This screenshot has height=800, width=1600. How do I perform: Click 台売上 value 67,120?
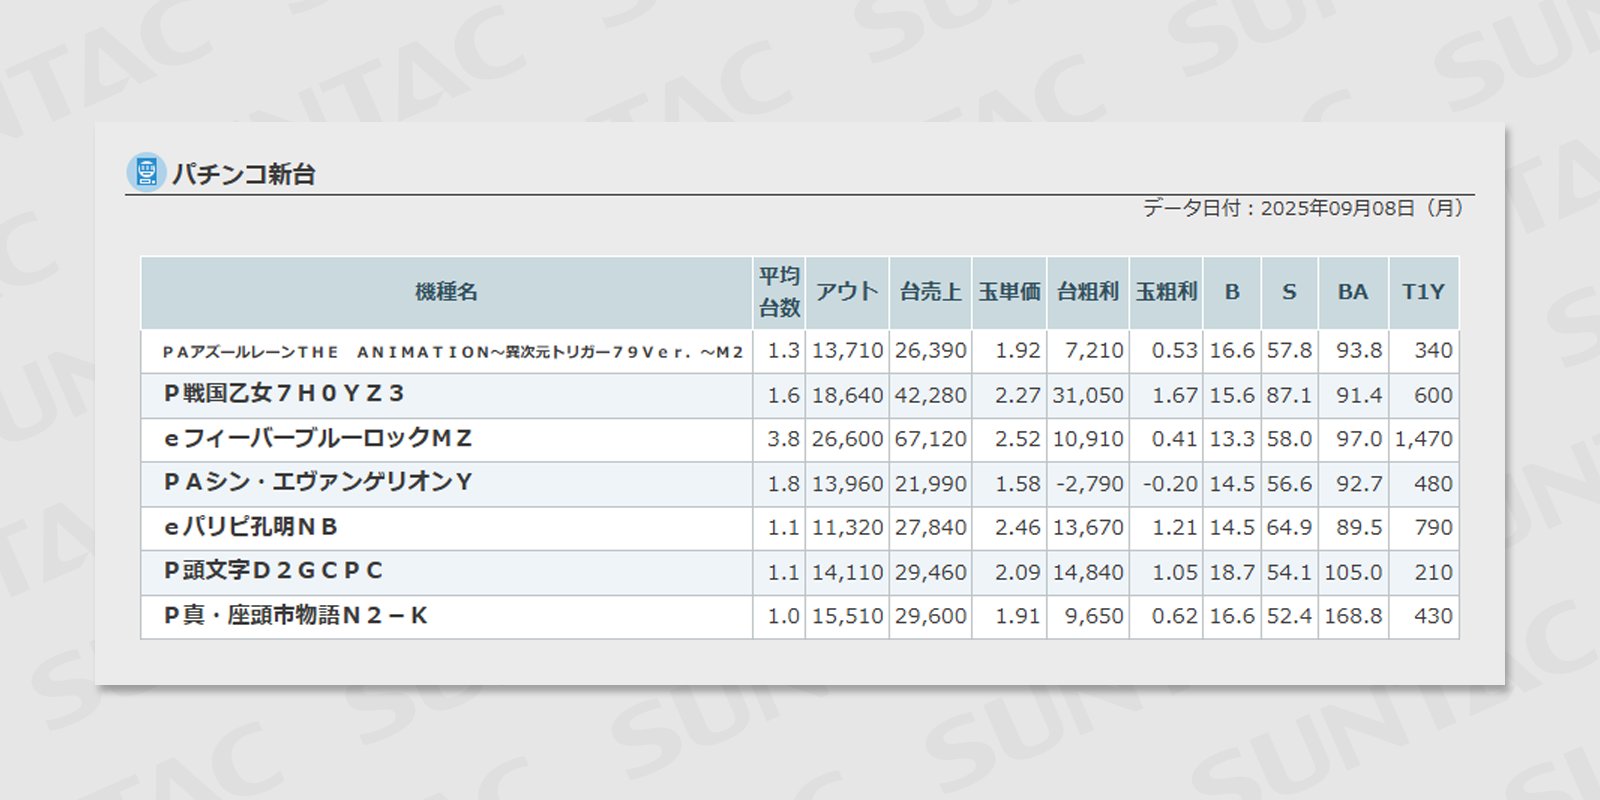930,439
